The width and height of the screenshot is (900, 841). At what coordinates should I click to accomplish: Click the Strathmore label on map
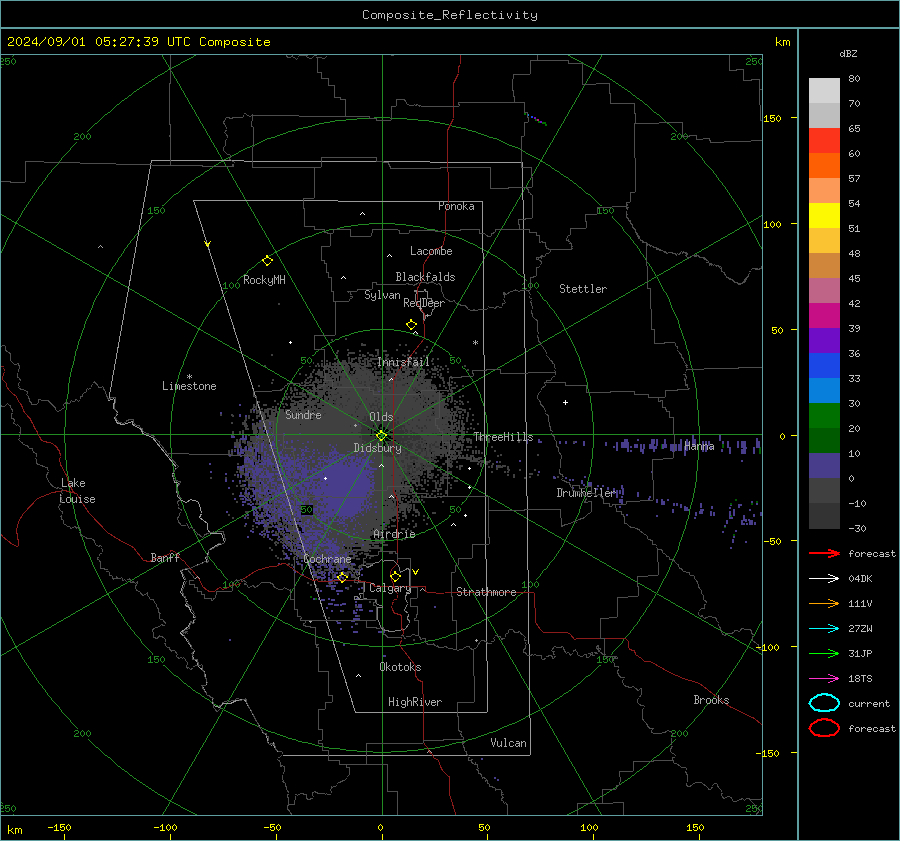coord(487,592)
